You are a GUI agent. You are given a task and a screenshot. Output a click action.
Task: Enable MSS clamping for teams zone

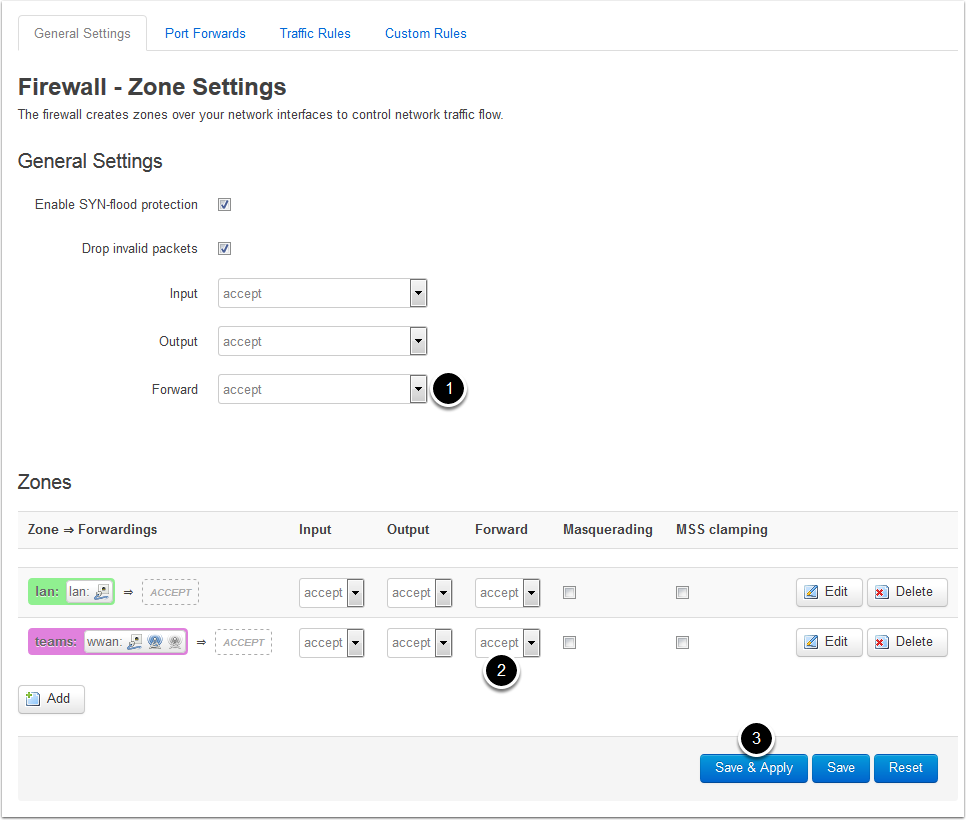pyautogui.click(x=682, y=643)
